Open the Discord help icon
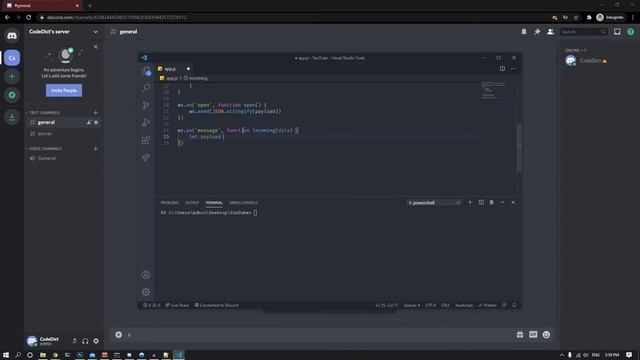Image resolution: width=640 pixels, height=360 pixels. click(x=631, y=32)
